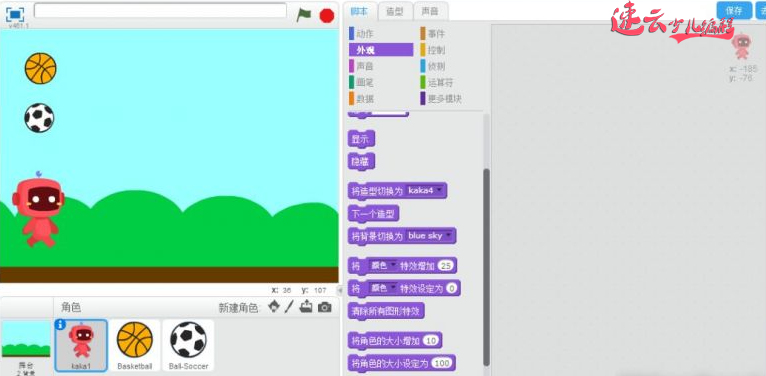Click the 隐藏 block

click(x=361, y=161)
